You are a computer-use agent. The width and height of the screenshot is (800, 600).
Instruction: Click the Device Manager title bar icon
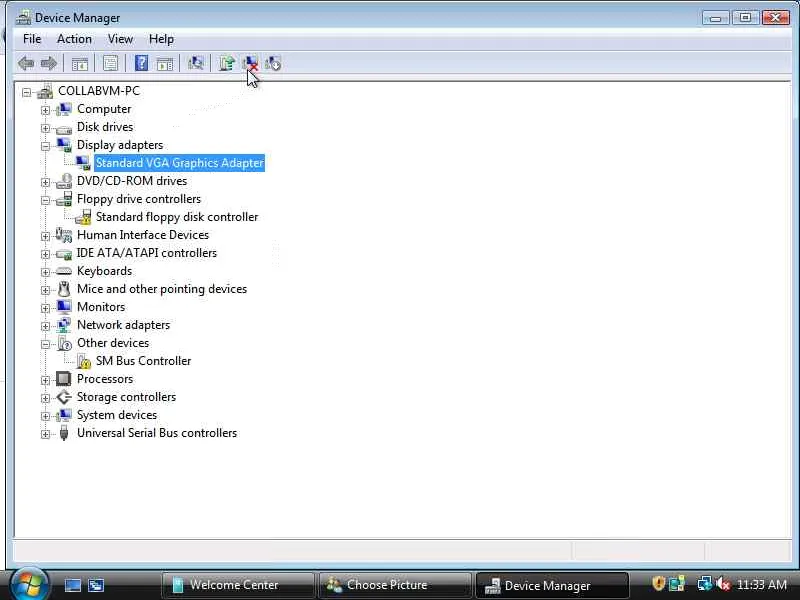coord(23,17)
